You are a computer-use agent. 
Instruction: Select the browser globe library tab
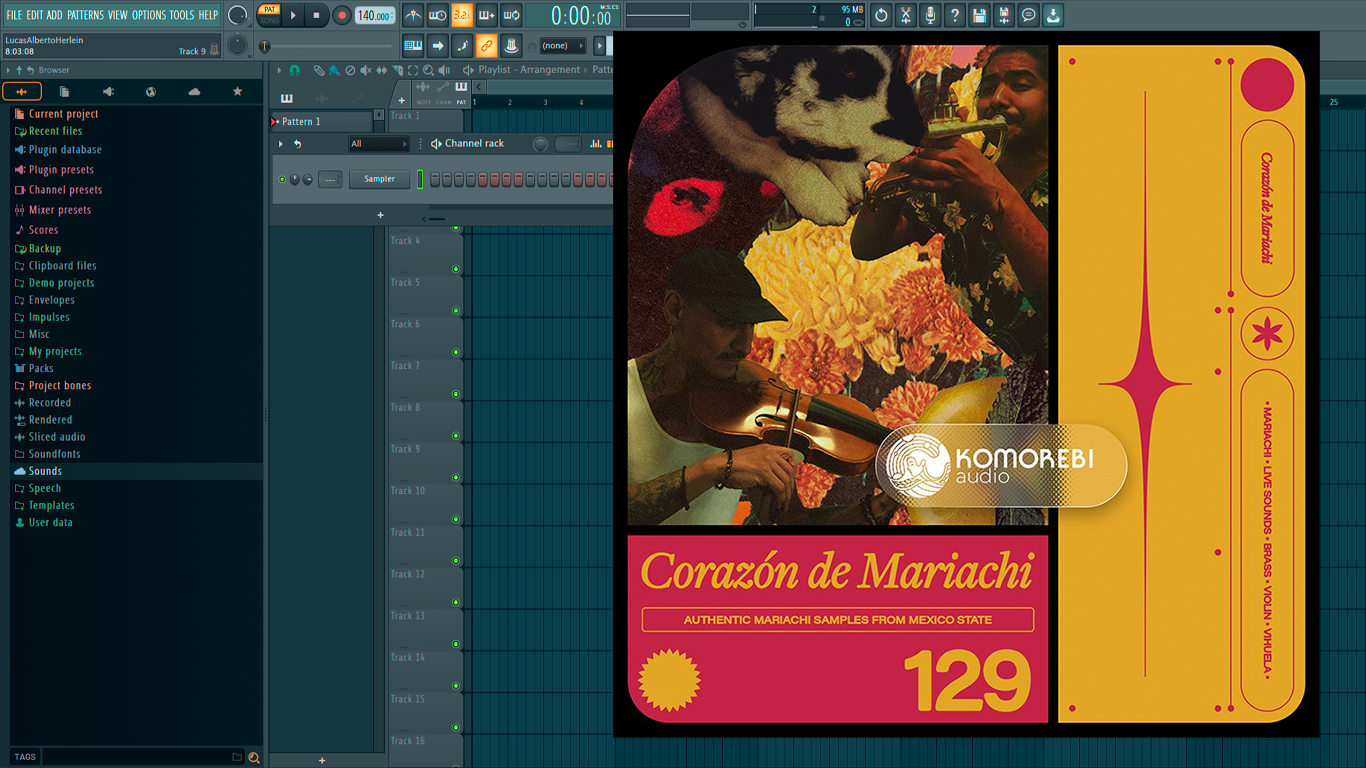(151, 91)
